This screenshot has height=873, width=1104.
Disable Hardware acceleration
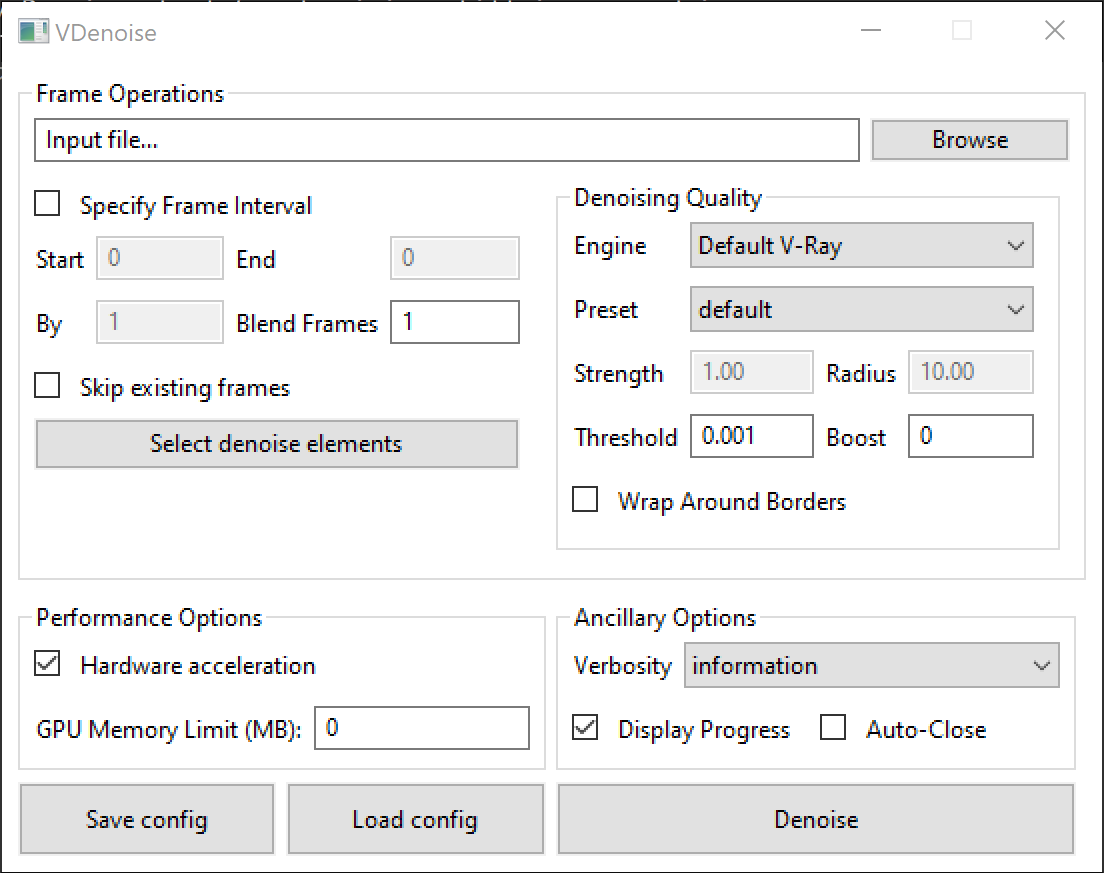45,665
